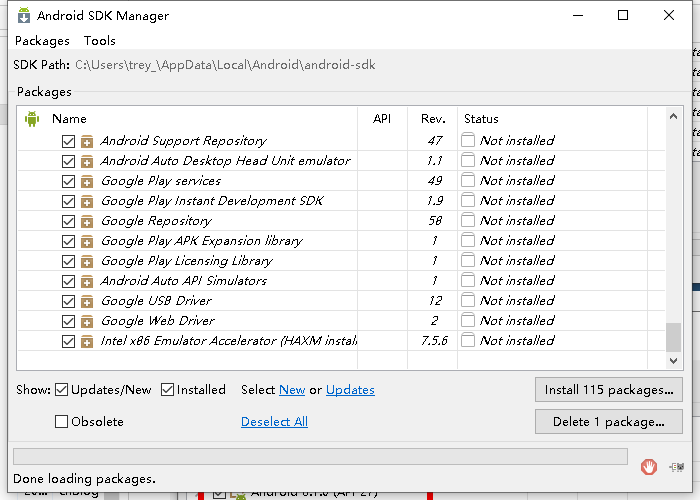Click the package icon beside Google Web Driver
The image size is (700, 500).
click(87, 321)
